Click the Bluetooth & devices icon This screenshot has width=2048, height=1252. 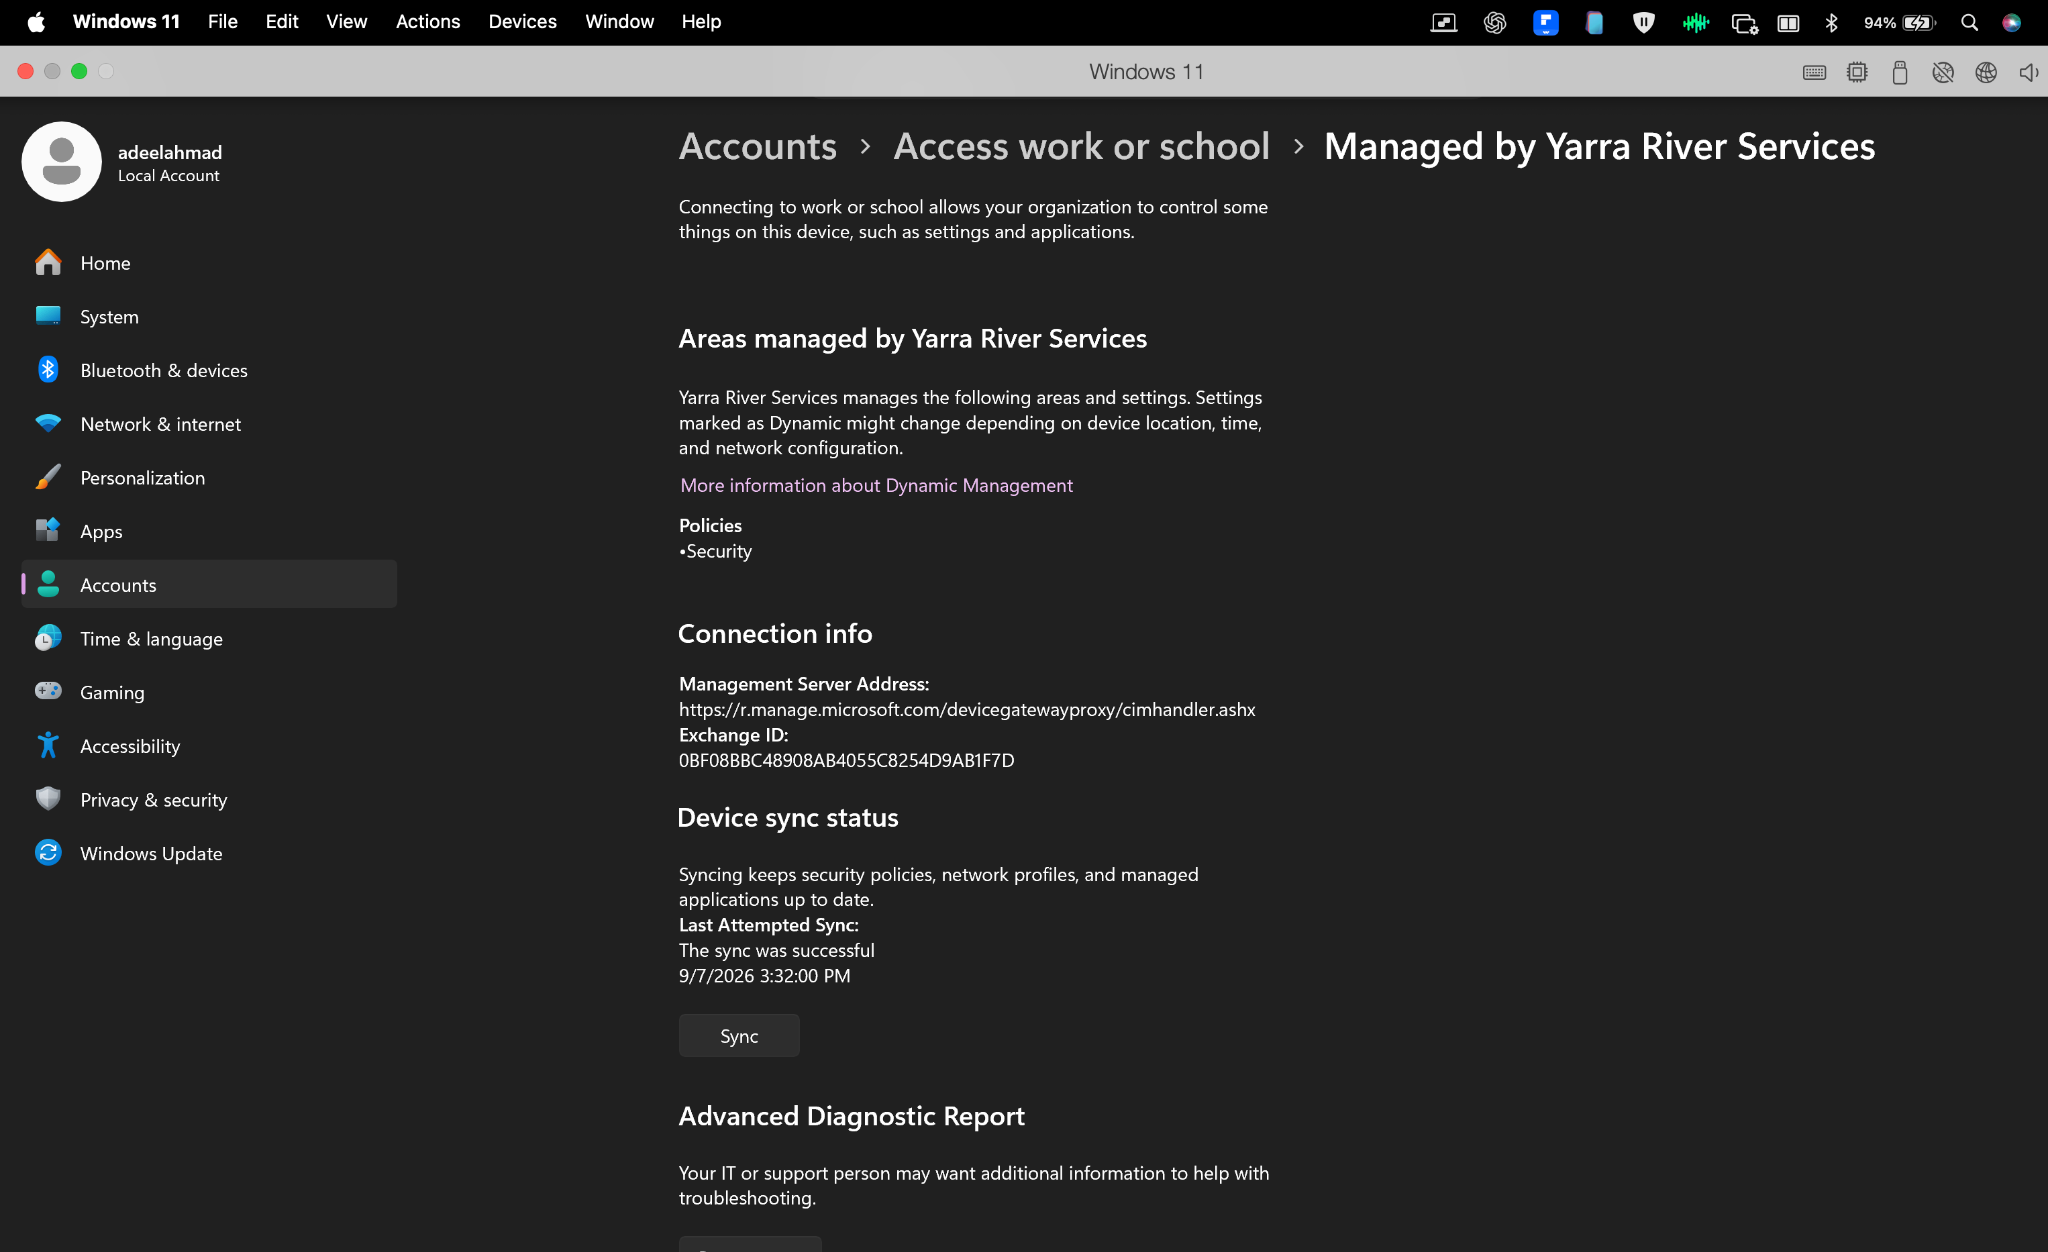[48, 369]
